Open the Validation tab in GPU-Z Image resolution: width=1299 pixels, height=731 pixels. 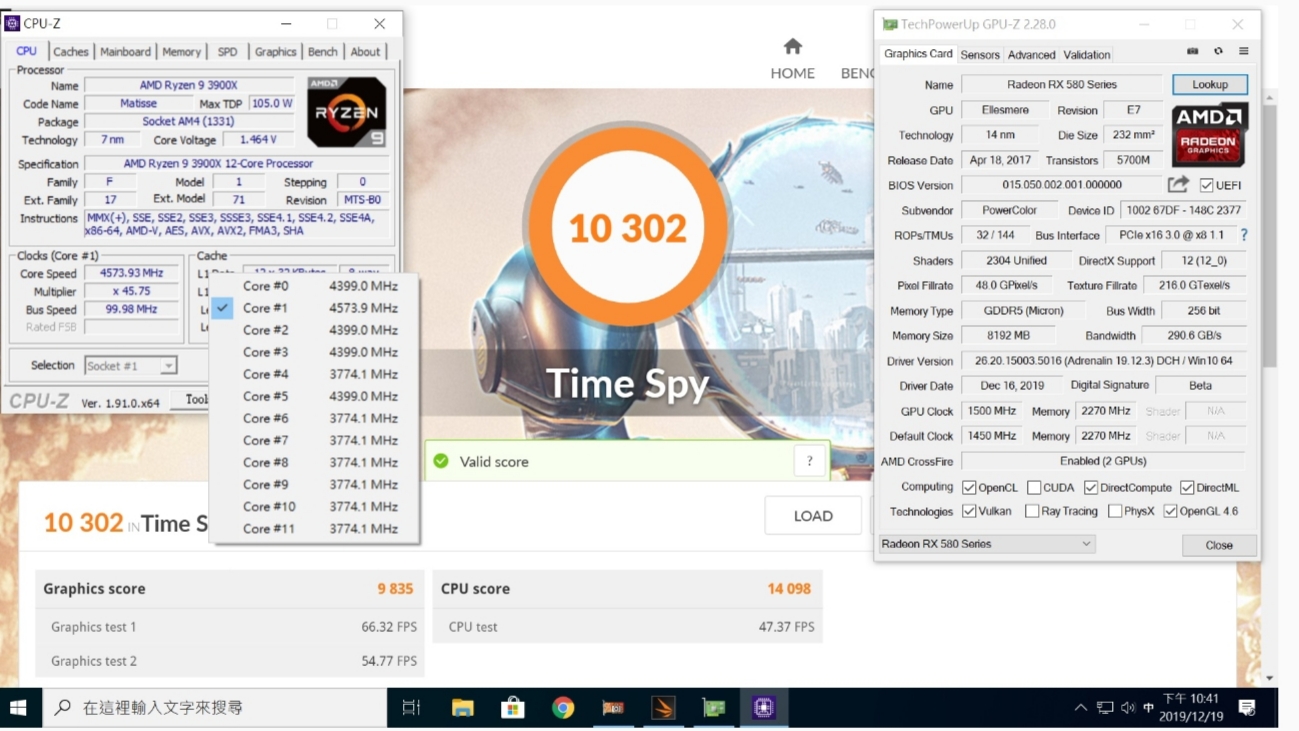1086,55
